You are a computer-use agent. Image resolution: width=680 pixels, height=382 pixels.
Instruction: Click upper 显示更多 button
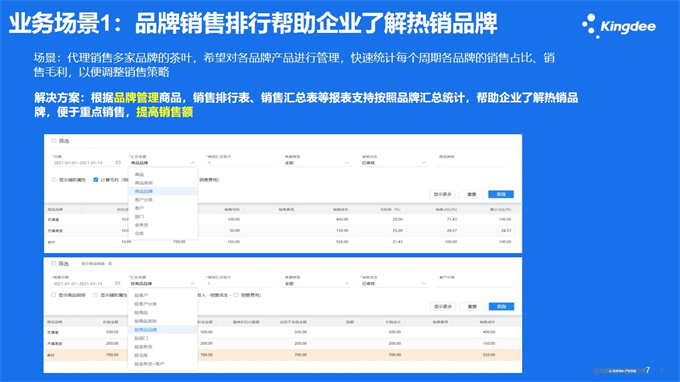coord(442,194)
